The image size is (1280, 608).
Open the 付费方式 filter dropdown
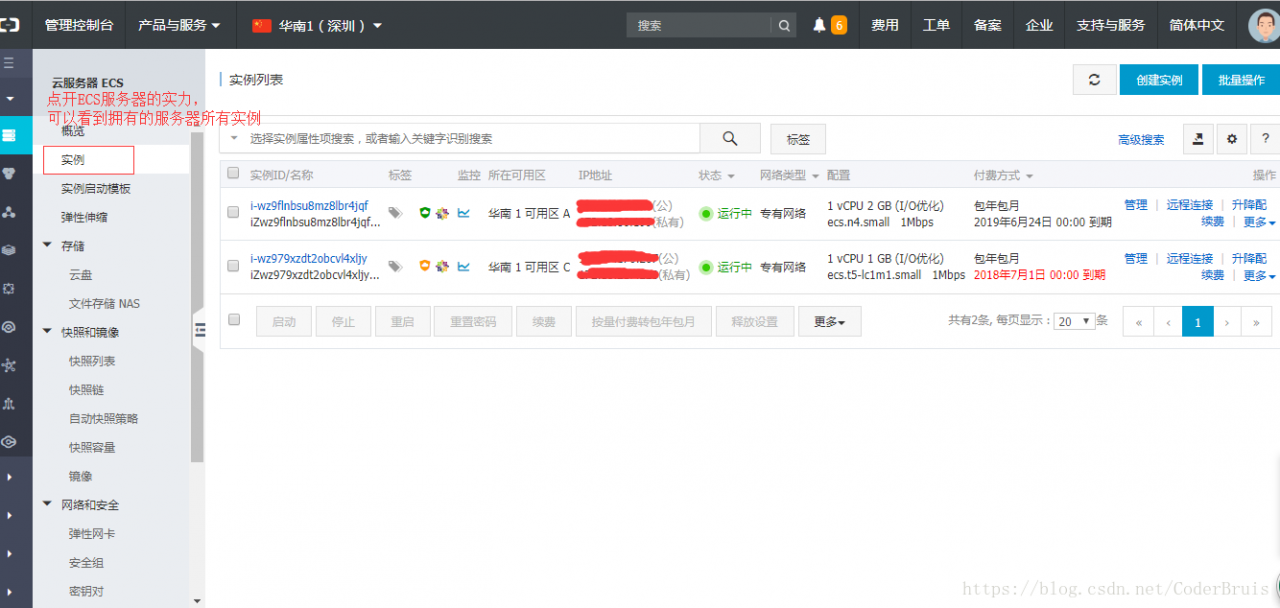(1003, 175)
